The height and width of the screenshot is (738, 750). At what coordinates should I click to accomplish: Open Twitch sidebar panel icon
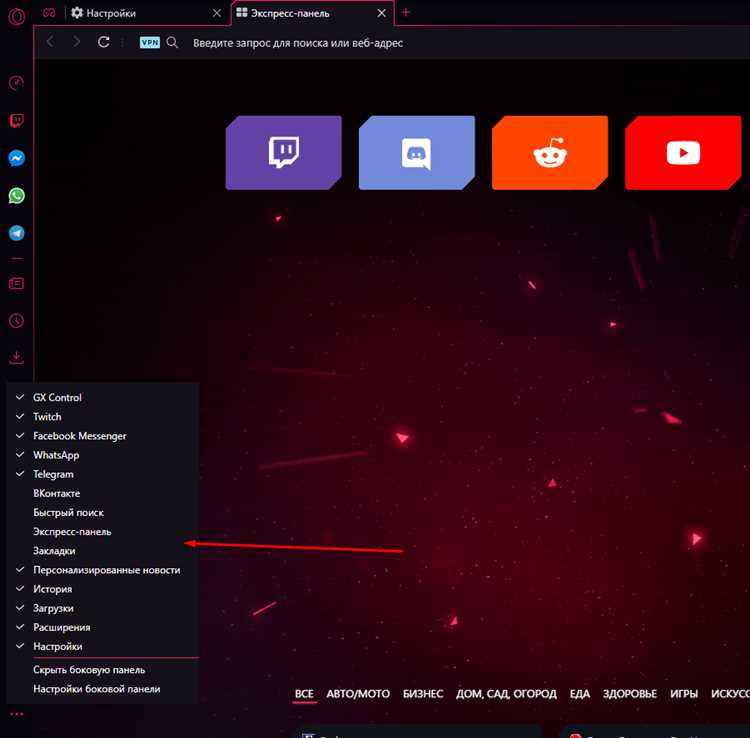[x=17, y=120]
